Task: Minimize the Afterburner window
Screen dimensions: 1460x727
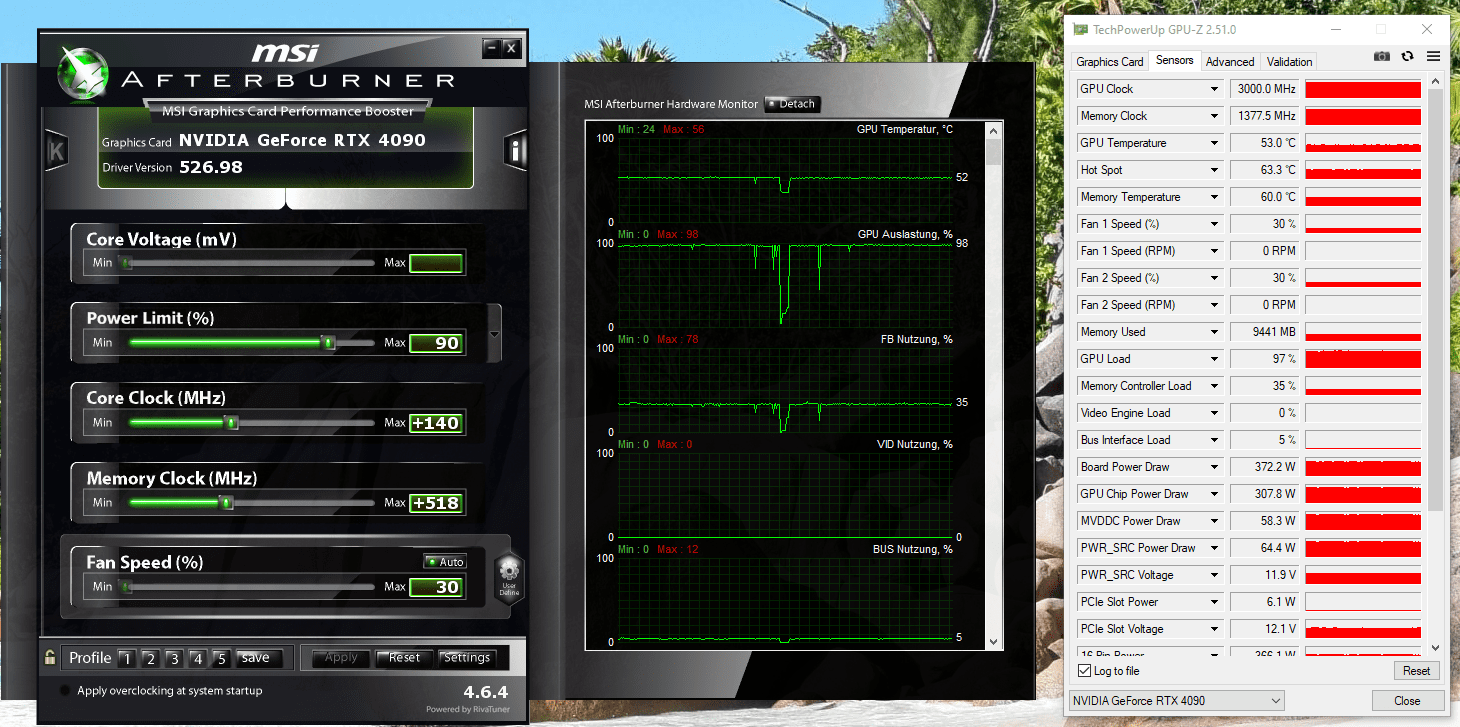Action: (x=491, y=47)
